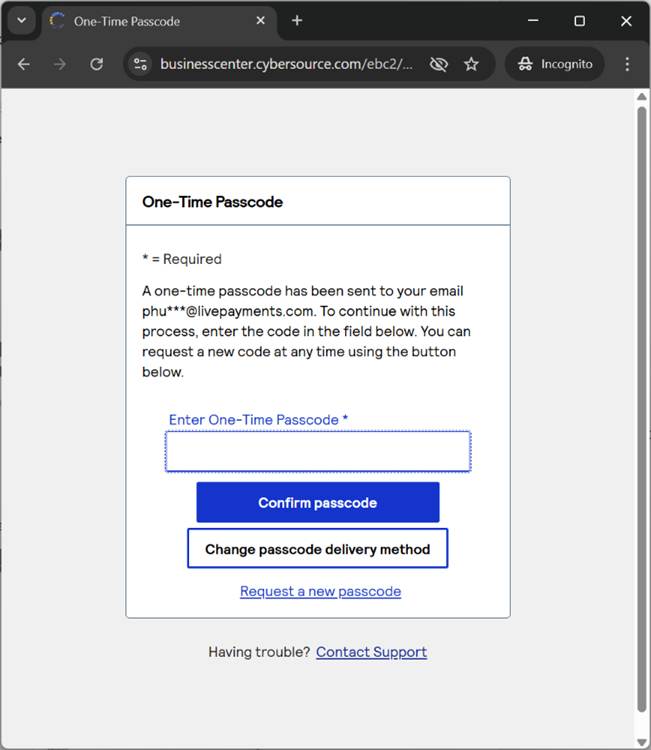The width and height of the screenshot is (651, 750).
Task: Open the Contact Support link
Action: 371,652
